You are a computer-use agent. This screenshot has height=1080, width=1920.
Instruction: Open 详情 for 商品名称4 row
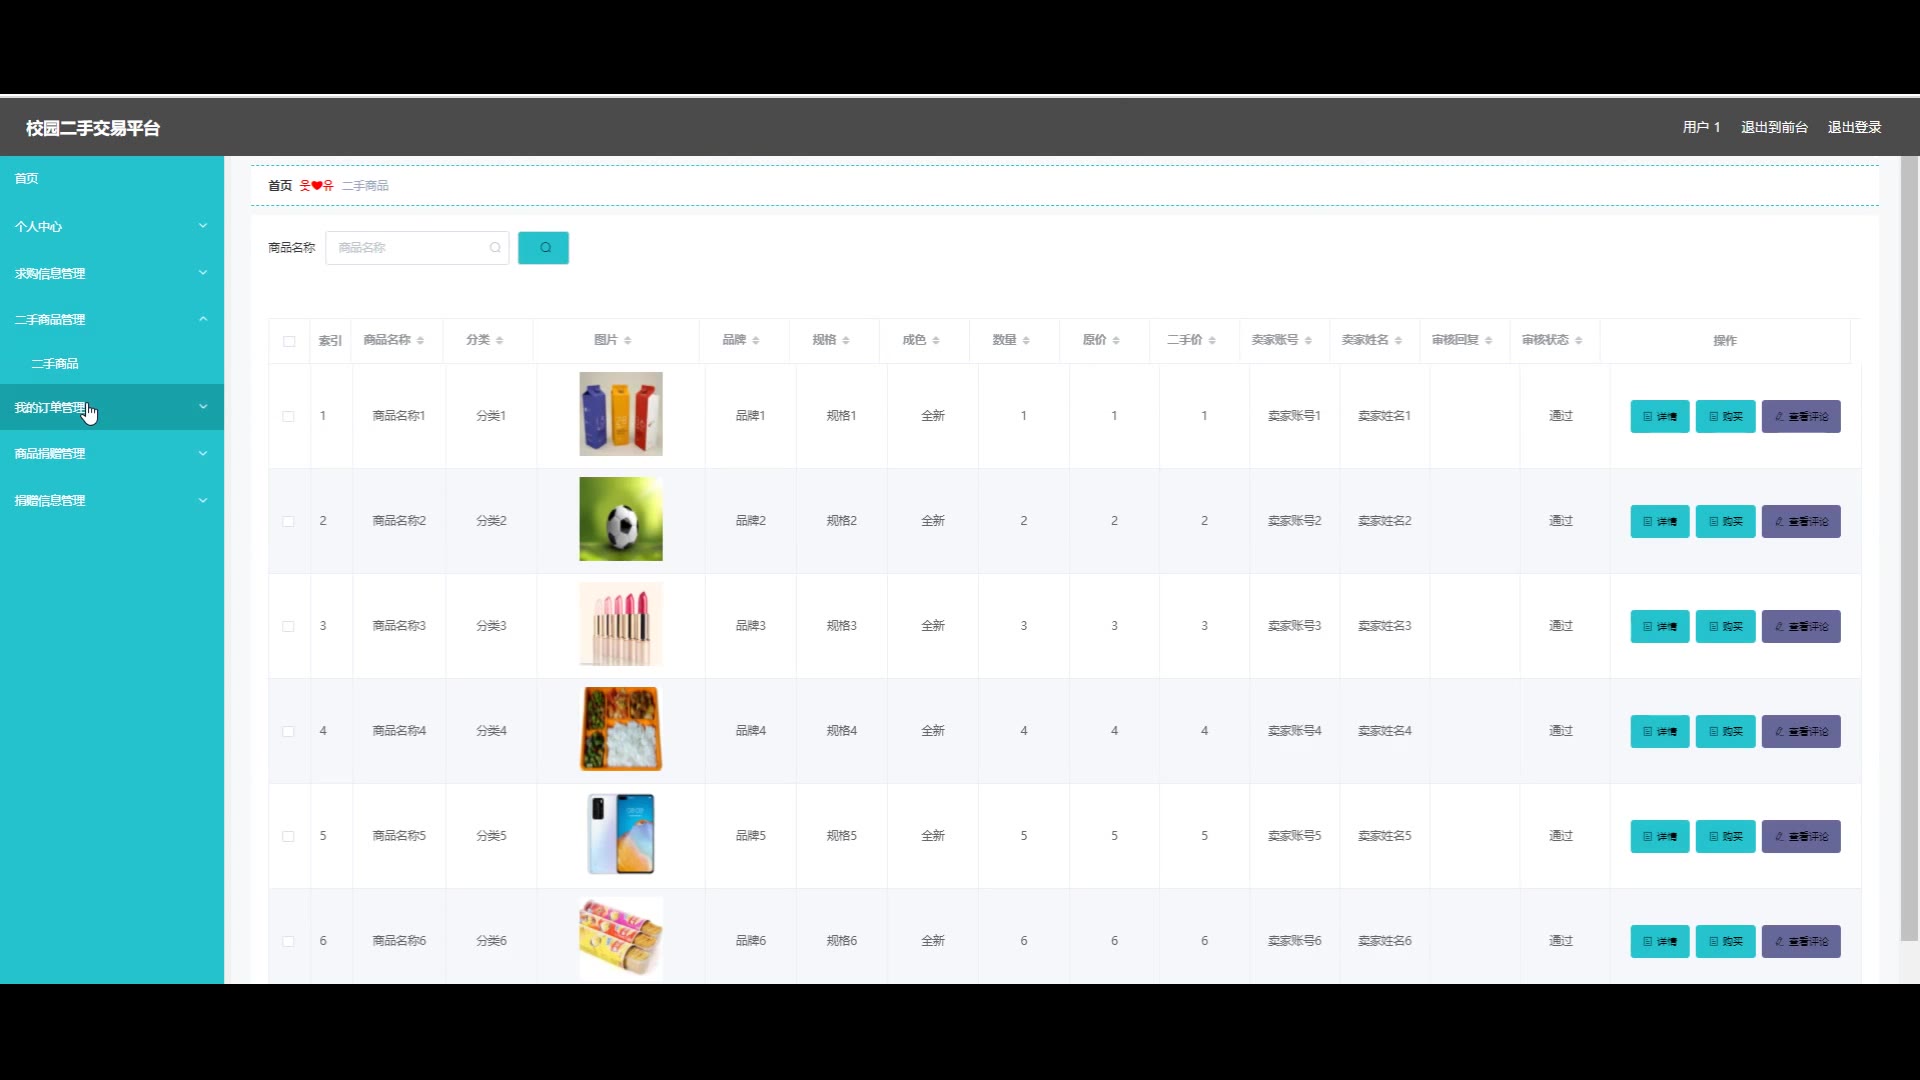coord(1659,731)
